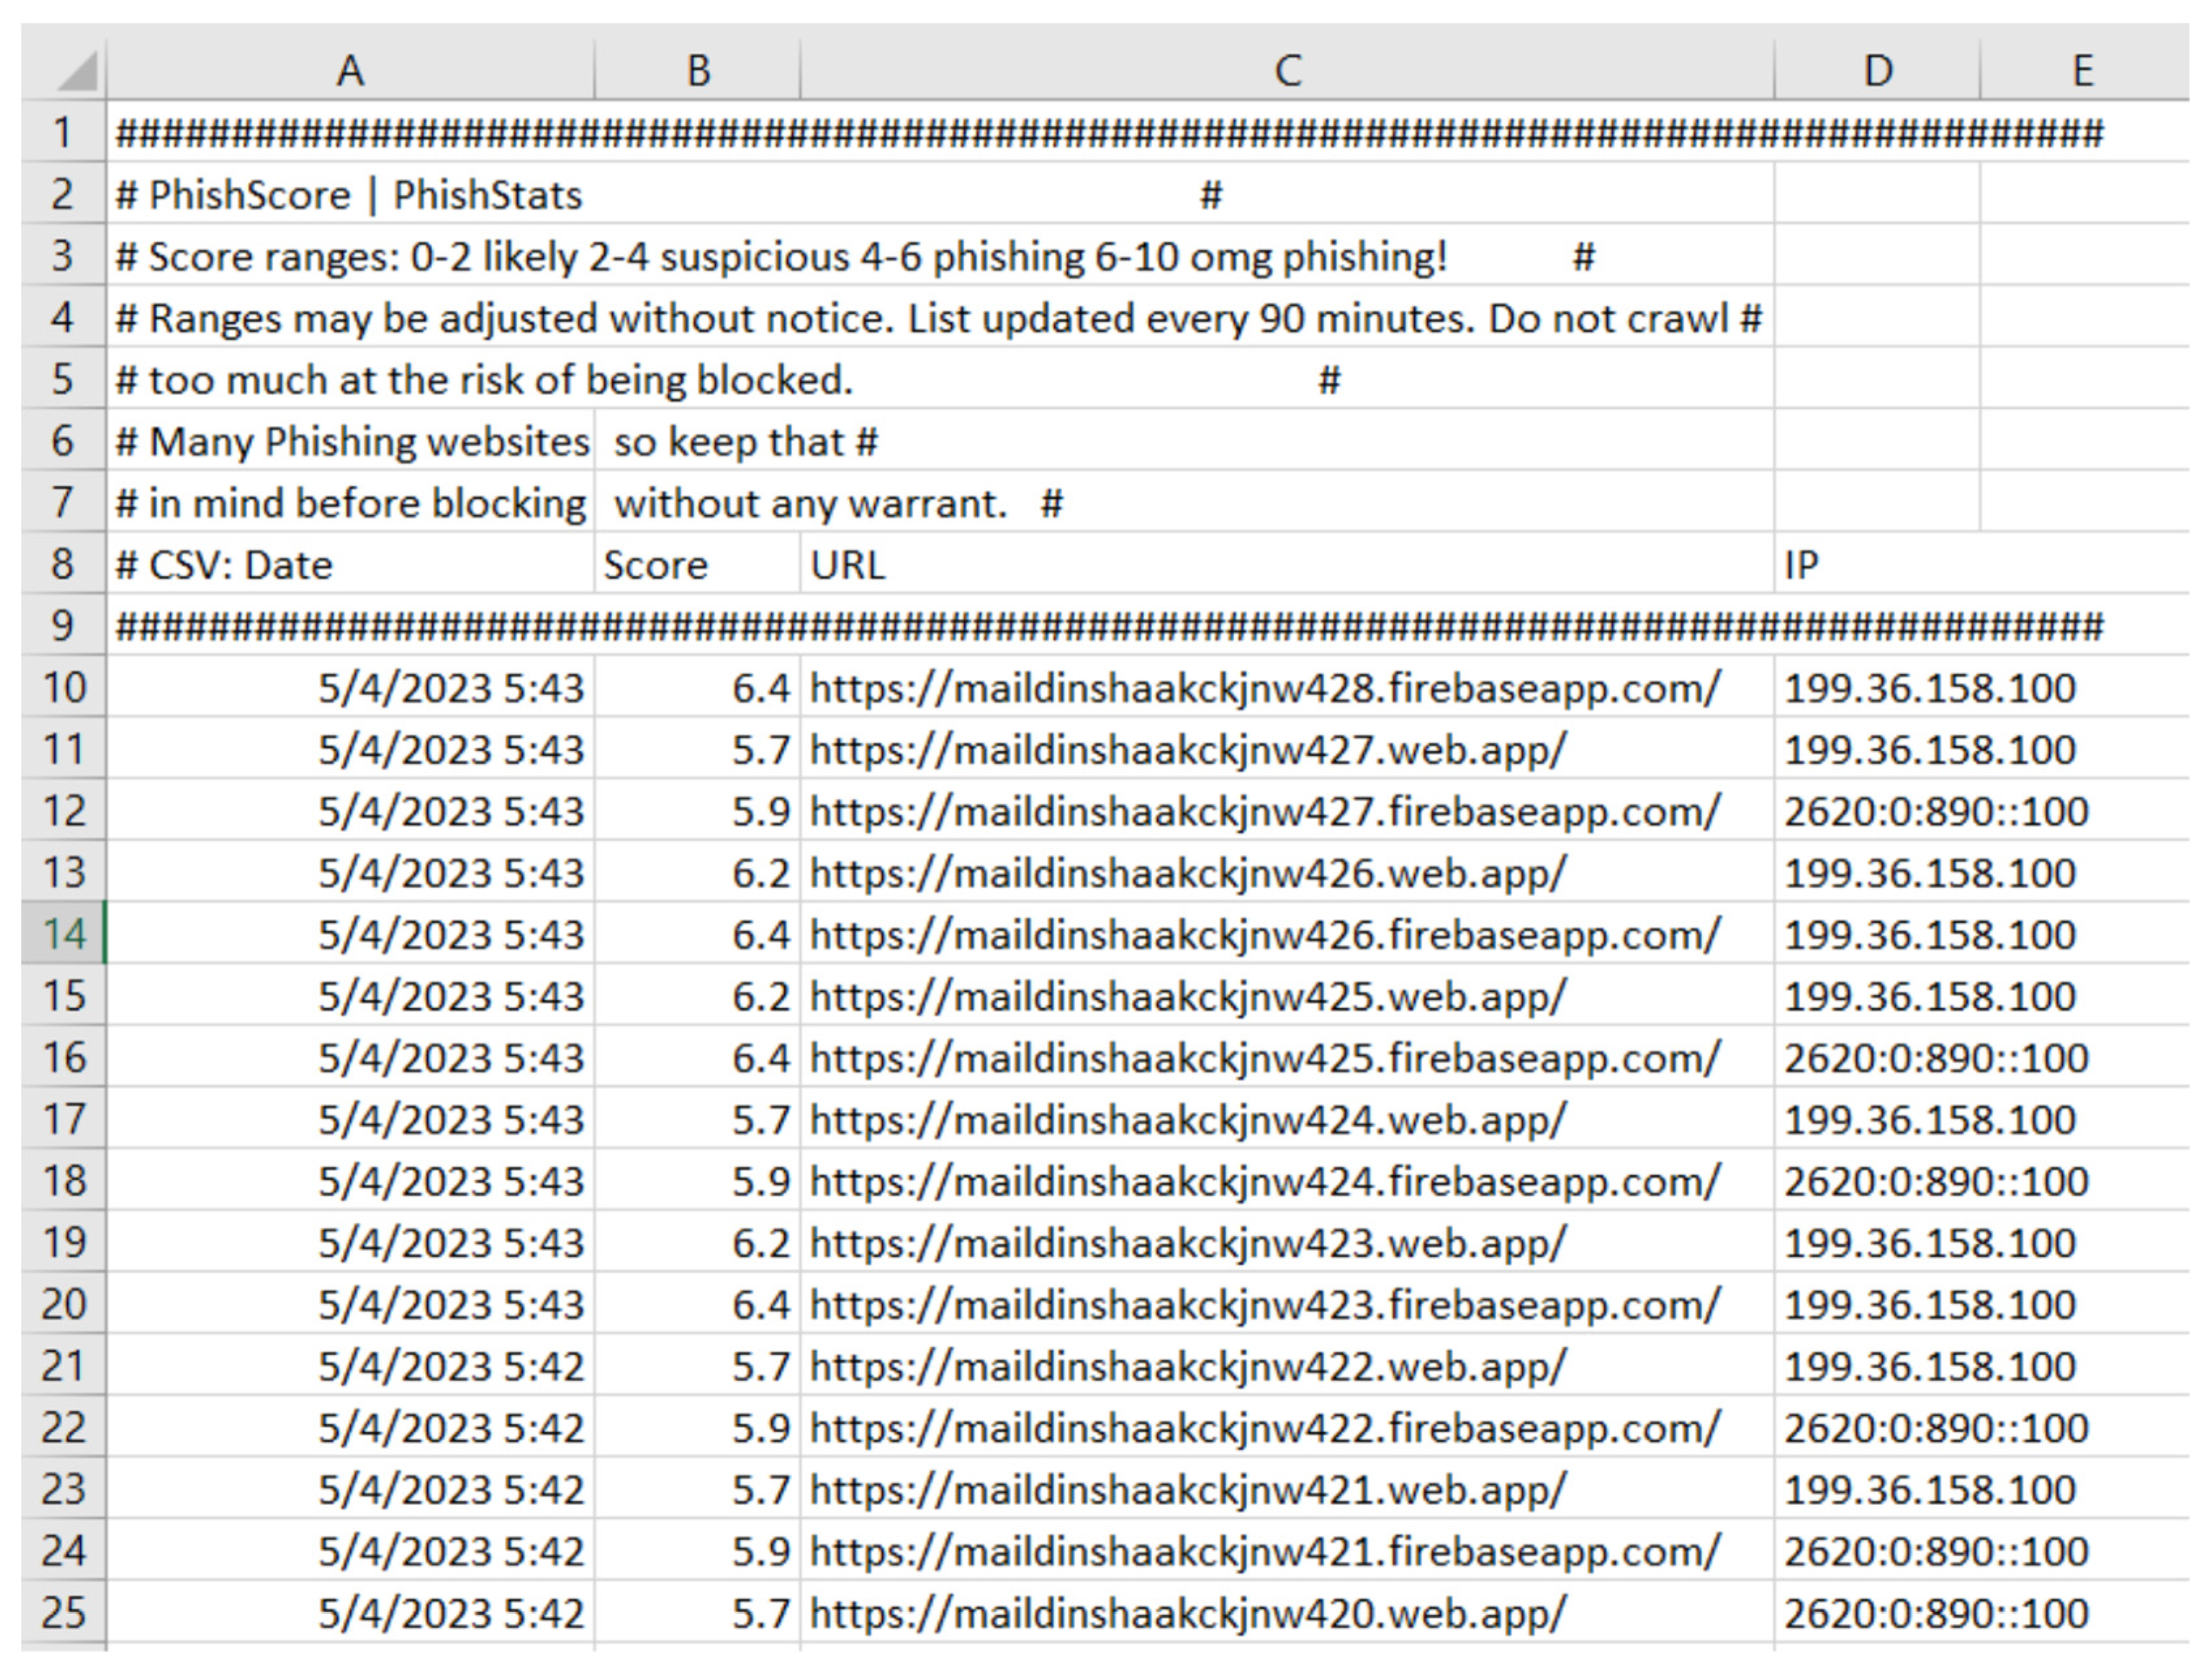The image size is (2212, 1672).
Task: Select row 25 header
Action: tap(63, 1612)
